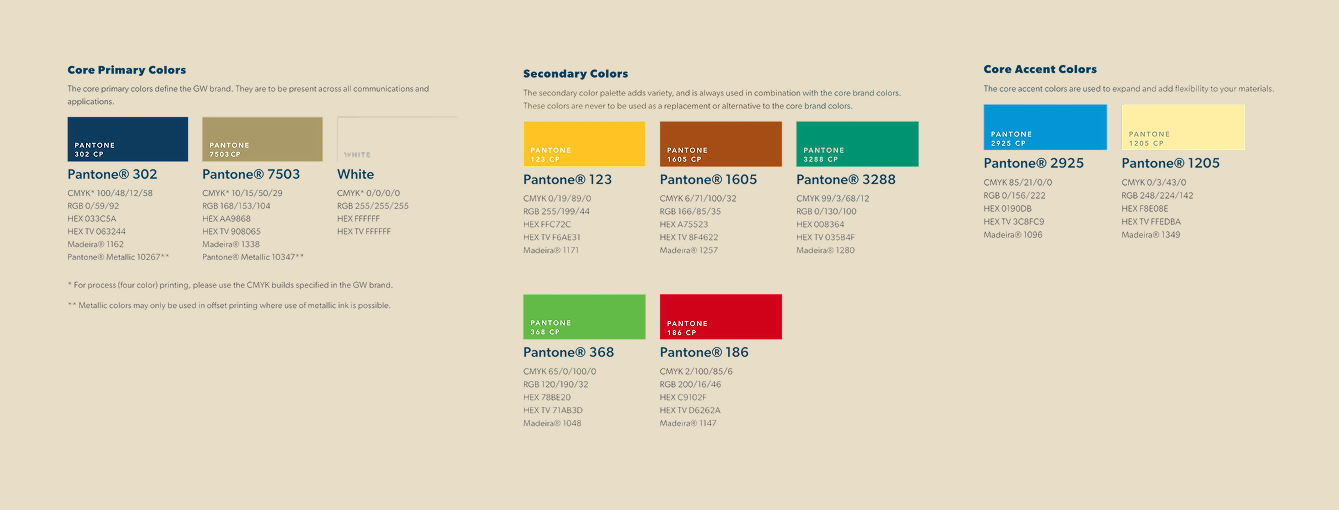Select the Pantone® 368 title text

click(x=568, y=352)
